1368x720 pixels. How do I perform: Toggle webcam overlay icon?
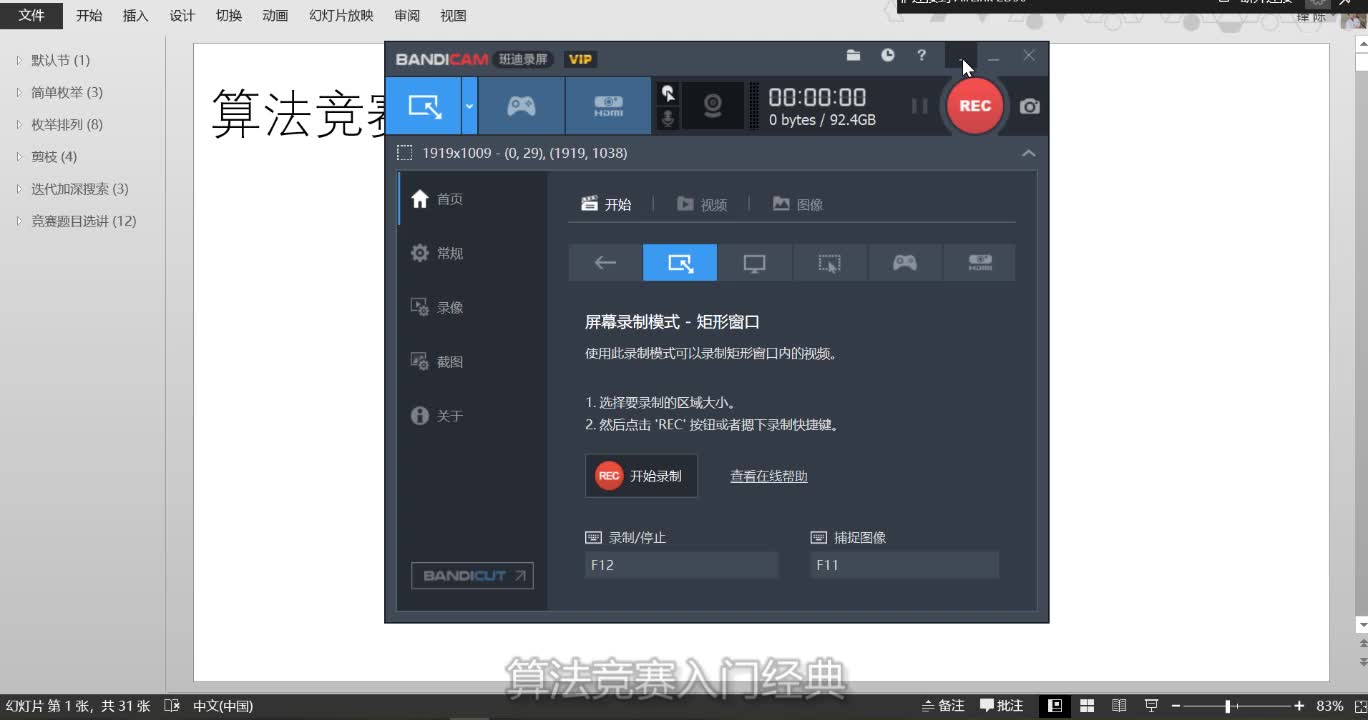click(713, 106)
